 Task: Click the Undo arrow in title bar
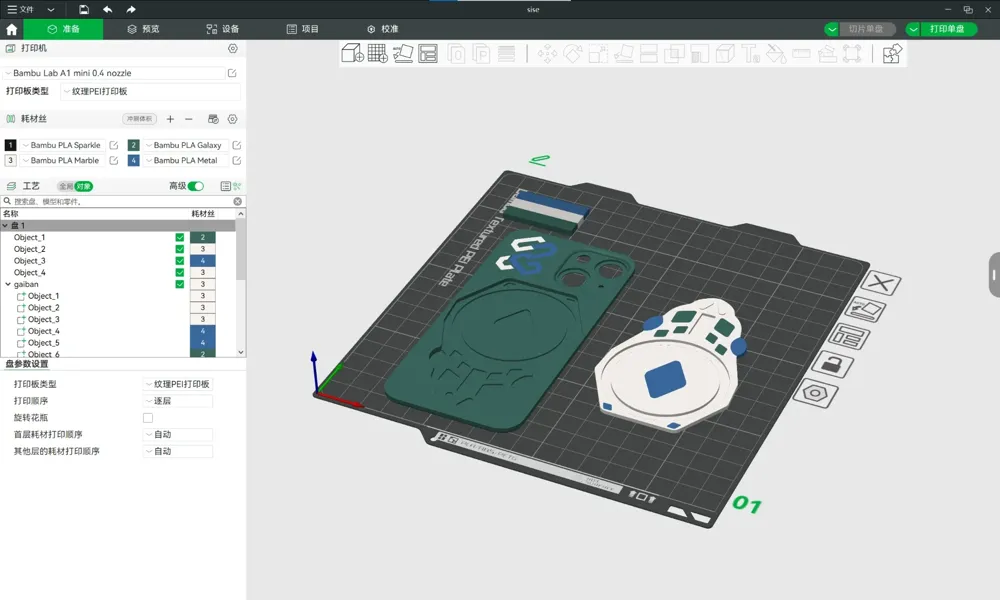[107, 10]
